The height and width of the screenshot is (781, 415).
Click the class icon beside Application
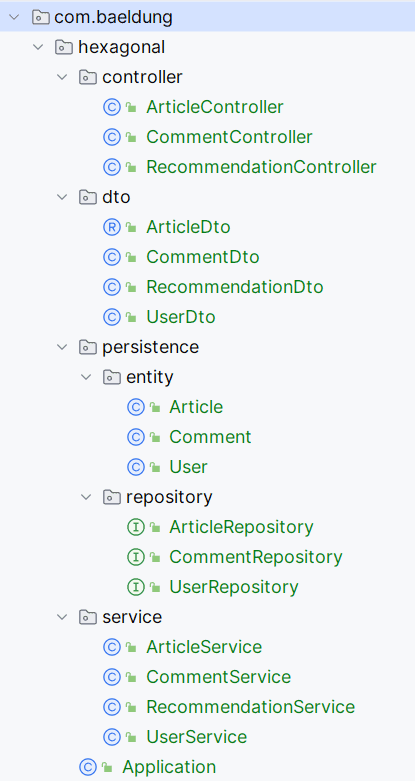click(88, 767)
